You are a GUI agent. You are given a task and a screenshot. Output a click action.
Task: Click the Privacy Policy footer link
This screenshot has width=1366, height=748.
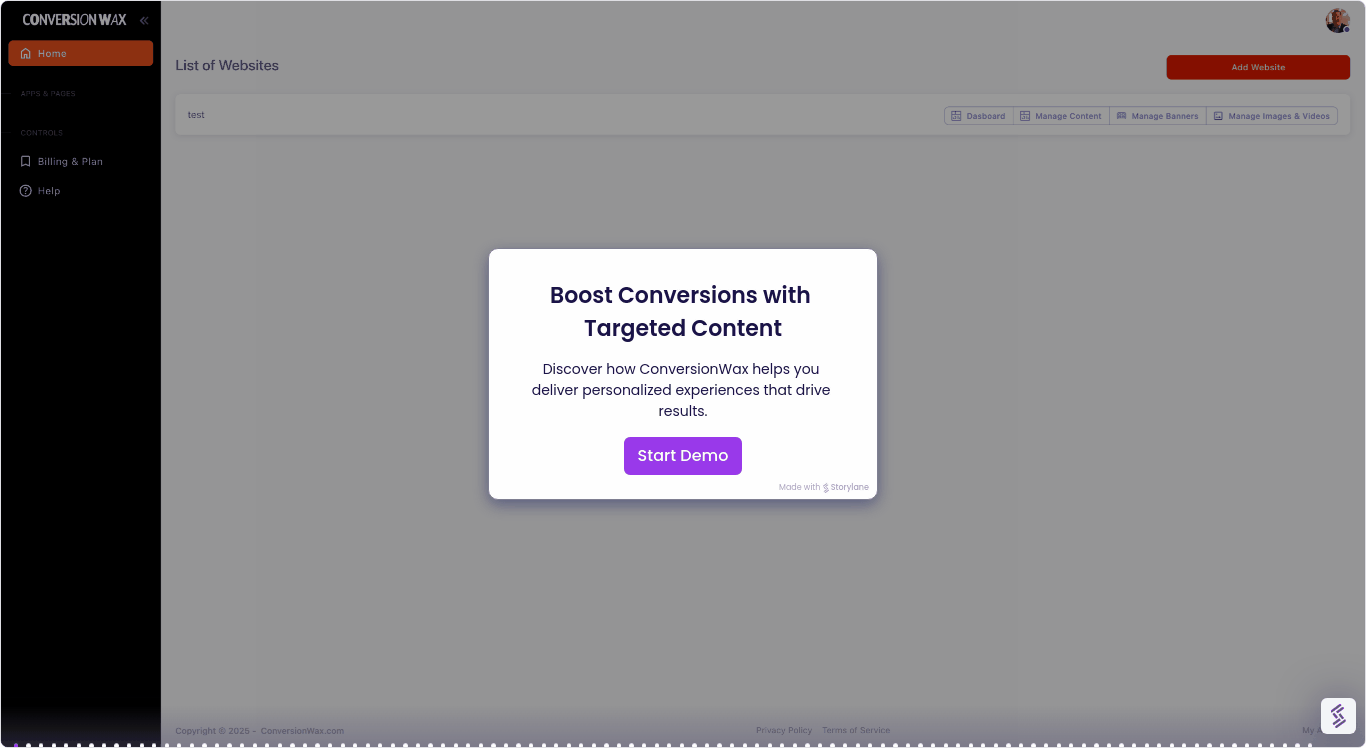point(784,730)
